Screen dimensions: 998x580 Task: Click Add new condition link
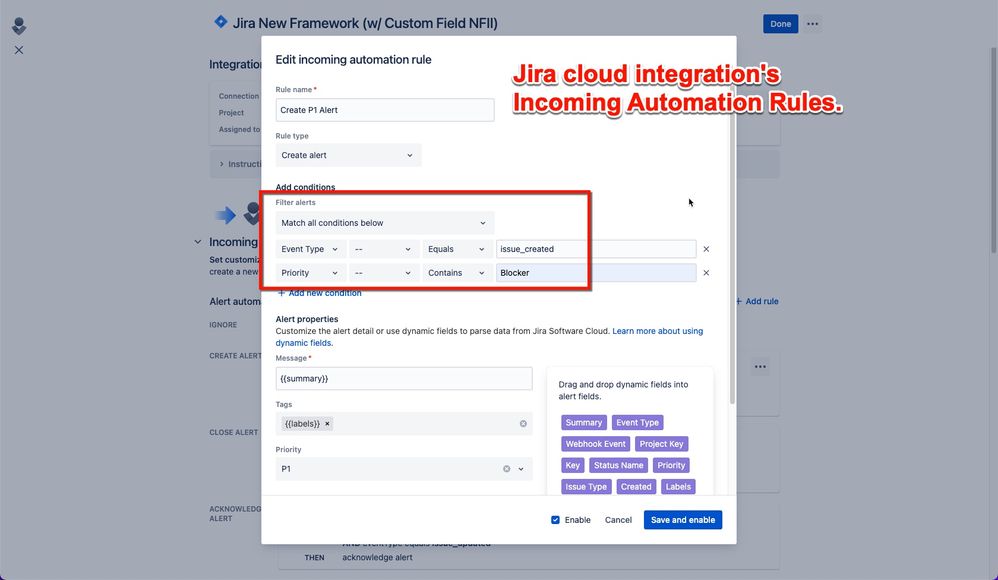click(320, 293)
